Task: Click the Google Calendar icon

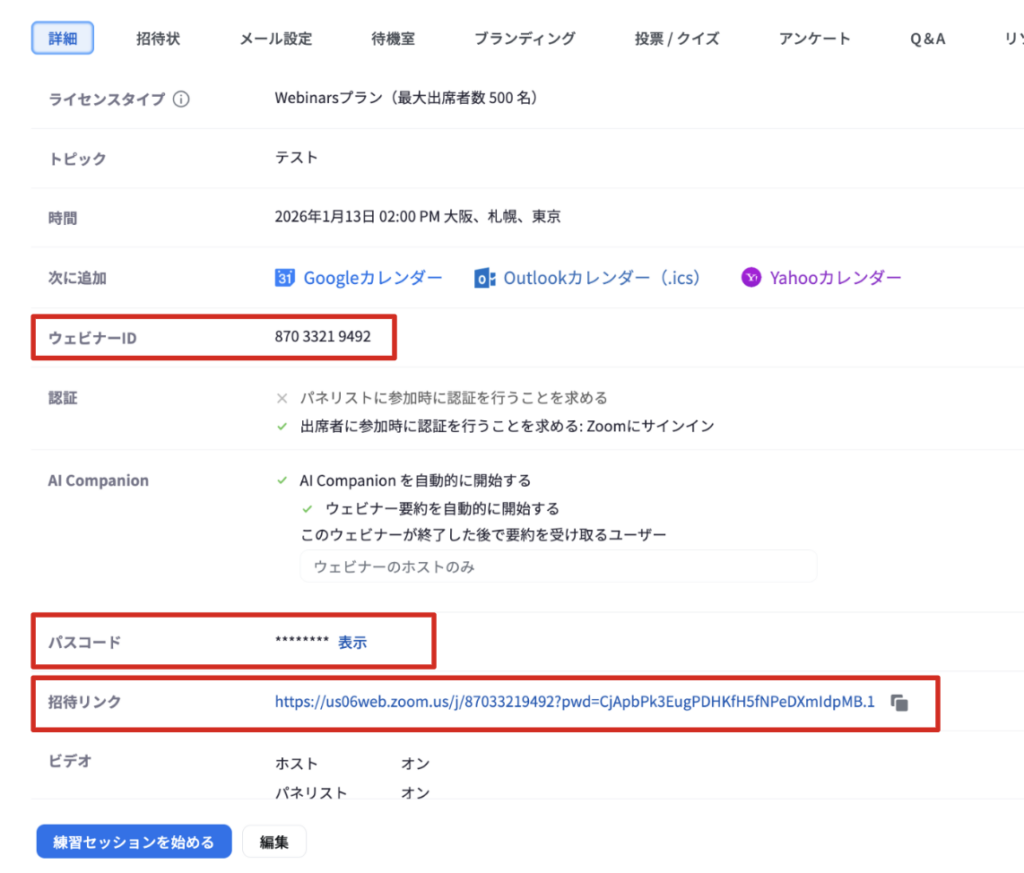Action: tap(285, 278)
